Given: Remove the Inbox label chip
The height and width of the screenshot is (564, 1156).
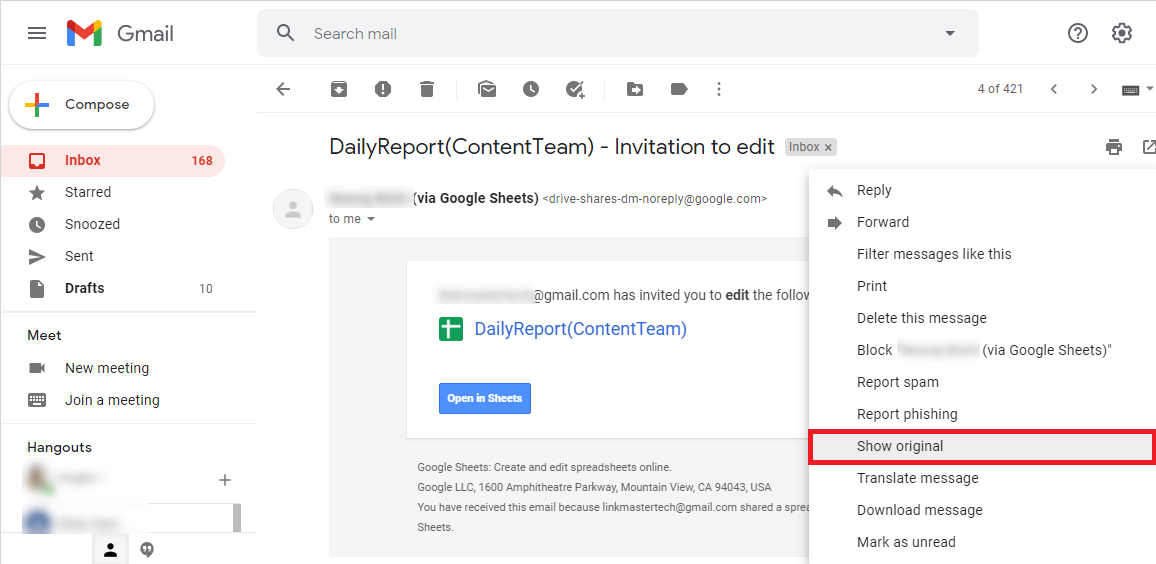Looking at the screenshot, I should (829, 147).
